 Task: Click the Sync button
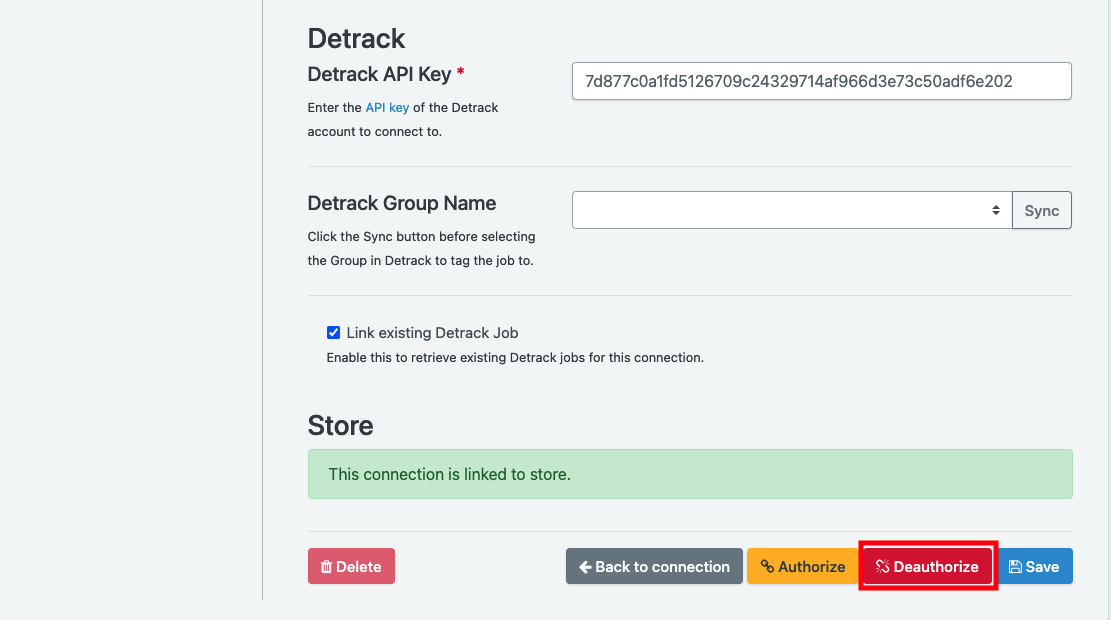(x=1042, y=210)
